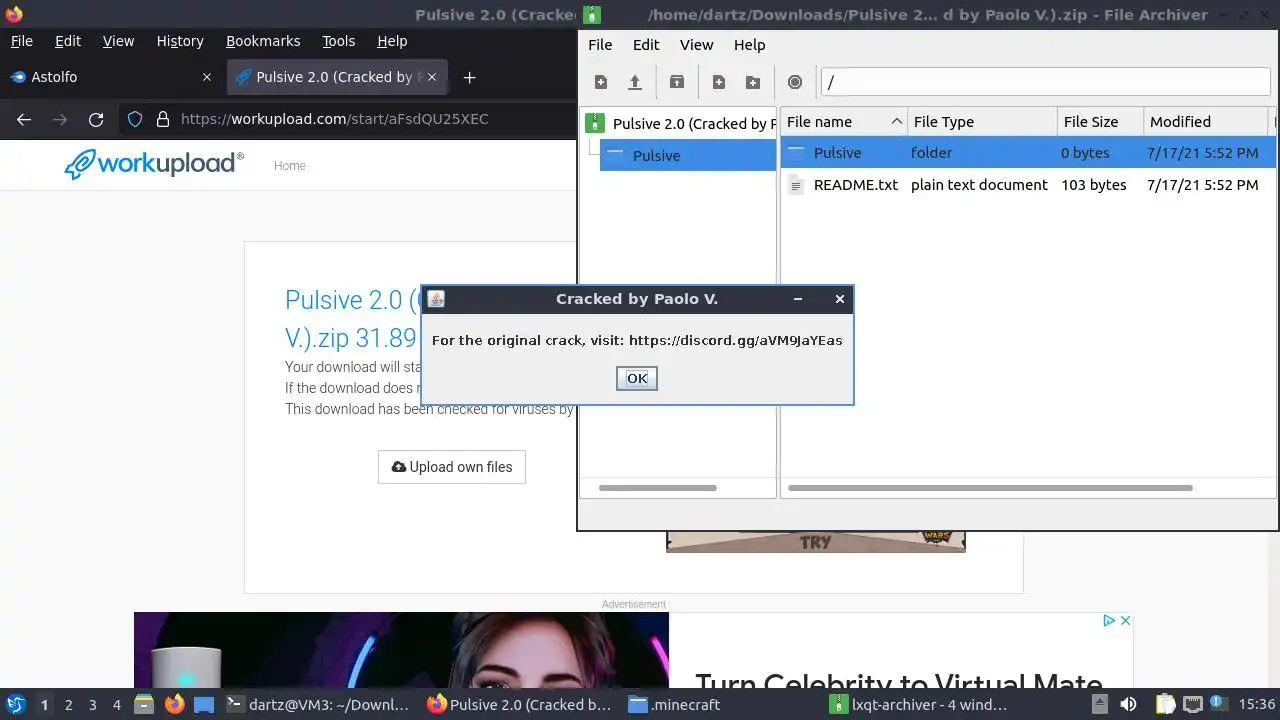Image resolution: width=1280 pixels, height=720 pixels.
Task: Click the New archive icon in File Archiver toolbar
Action: click(601, 82)
